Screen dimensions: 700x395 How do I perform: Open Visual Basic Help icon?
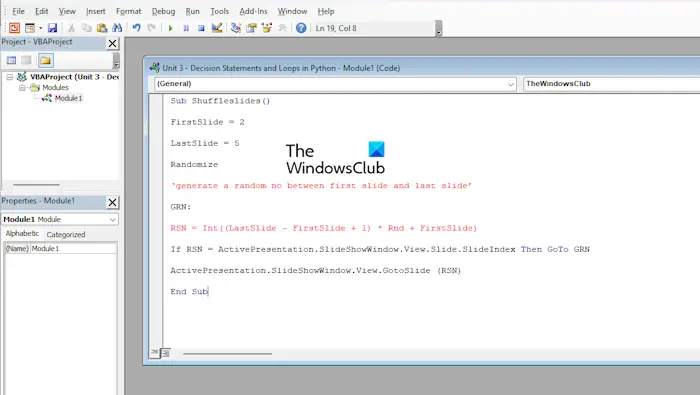click(x=301, y=28)
